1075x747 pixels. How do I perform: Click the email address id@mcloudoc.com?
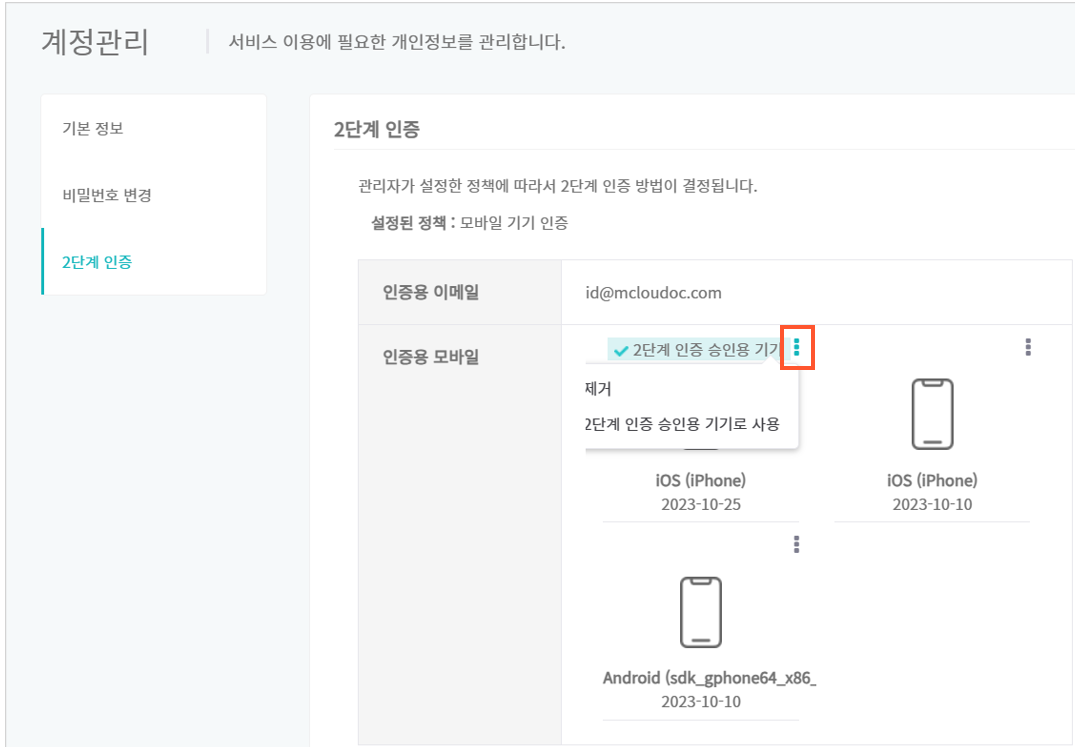653,293
